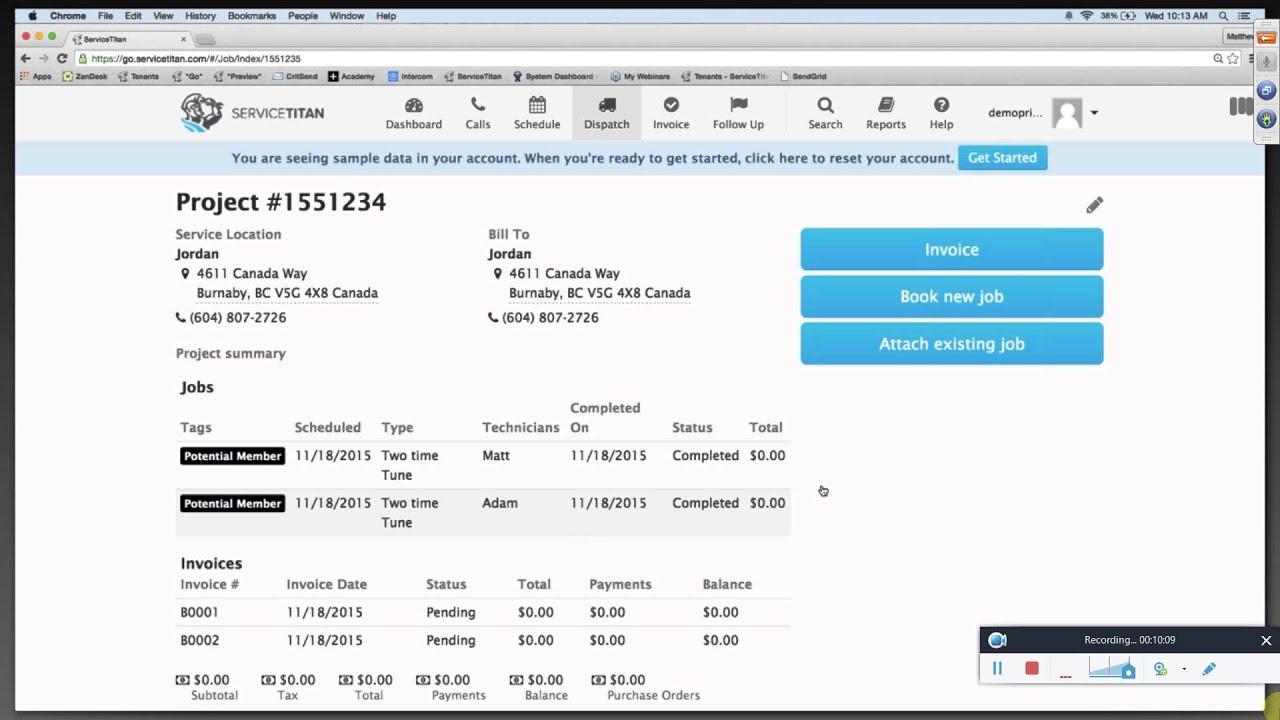Expand the user account dropdown arrow
Image resolution: width=1280 pixels, height=720 pixels.
(1094, 113)
